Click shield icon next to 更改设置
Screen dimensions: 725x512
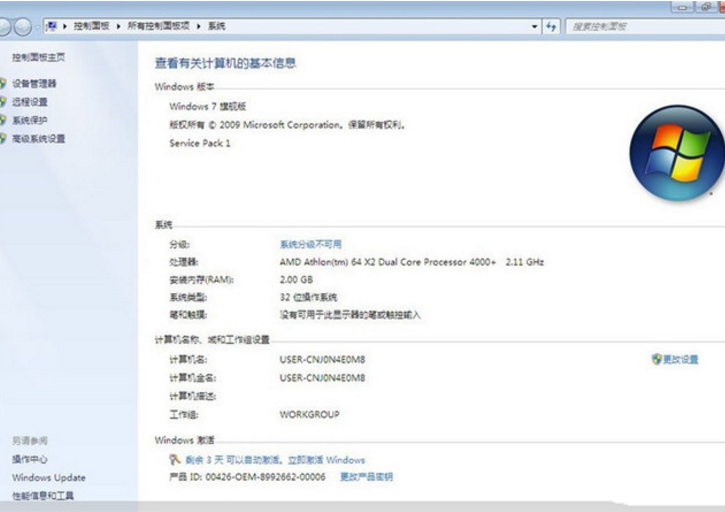[657, 359]
